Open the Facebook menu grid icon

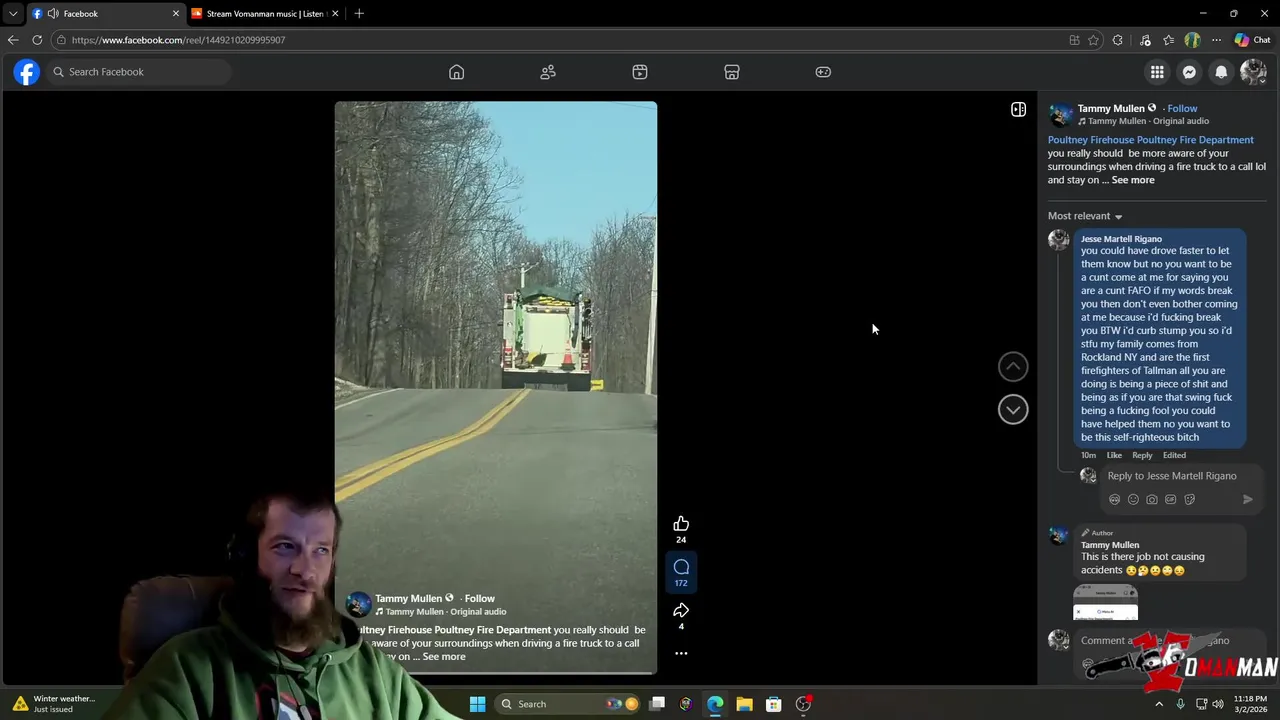[x=1157, y=72]
